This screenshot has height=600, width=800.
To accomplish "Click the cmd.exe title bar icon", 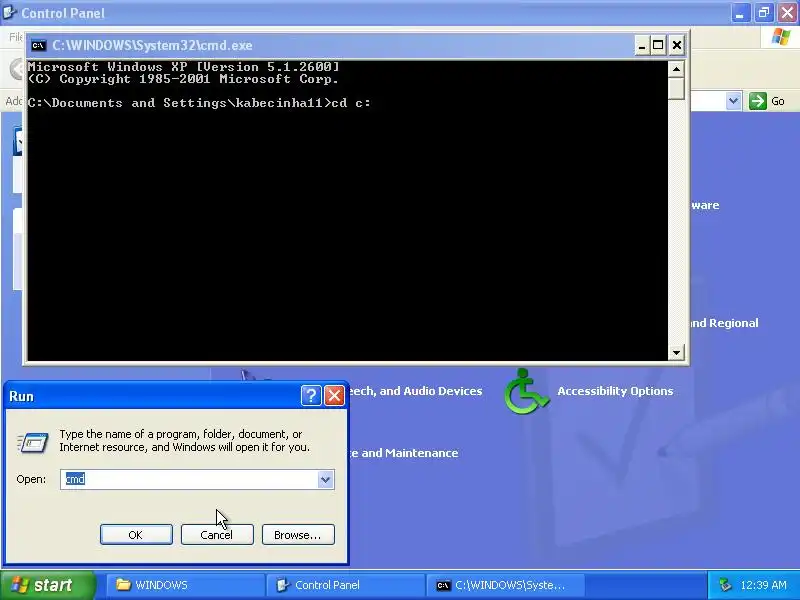I will [38, 46].
